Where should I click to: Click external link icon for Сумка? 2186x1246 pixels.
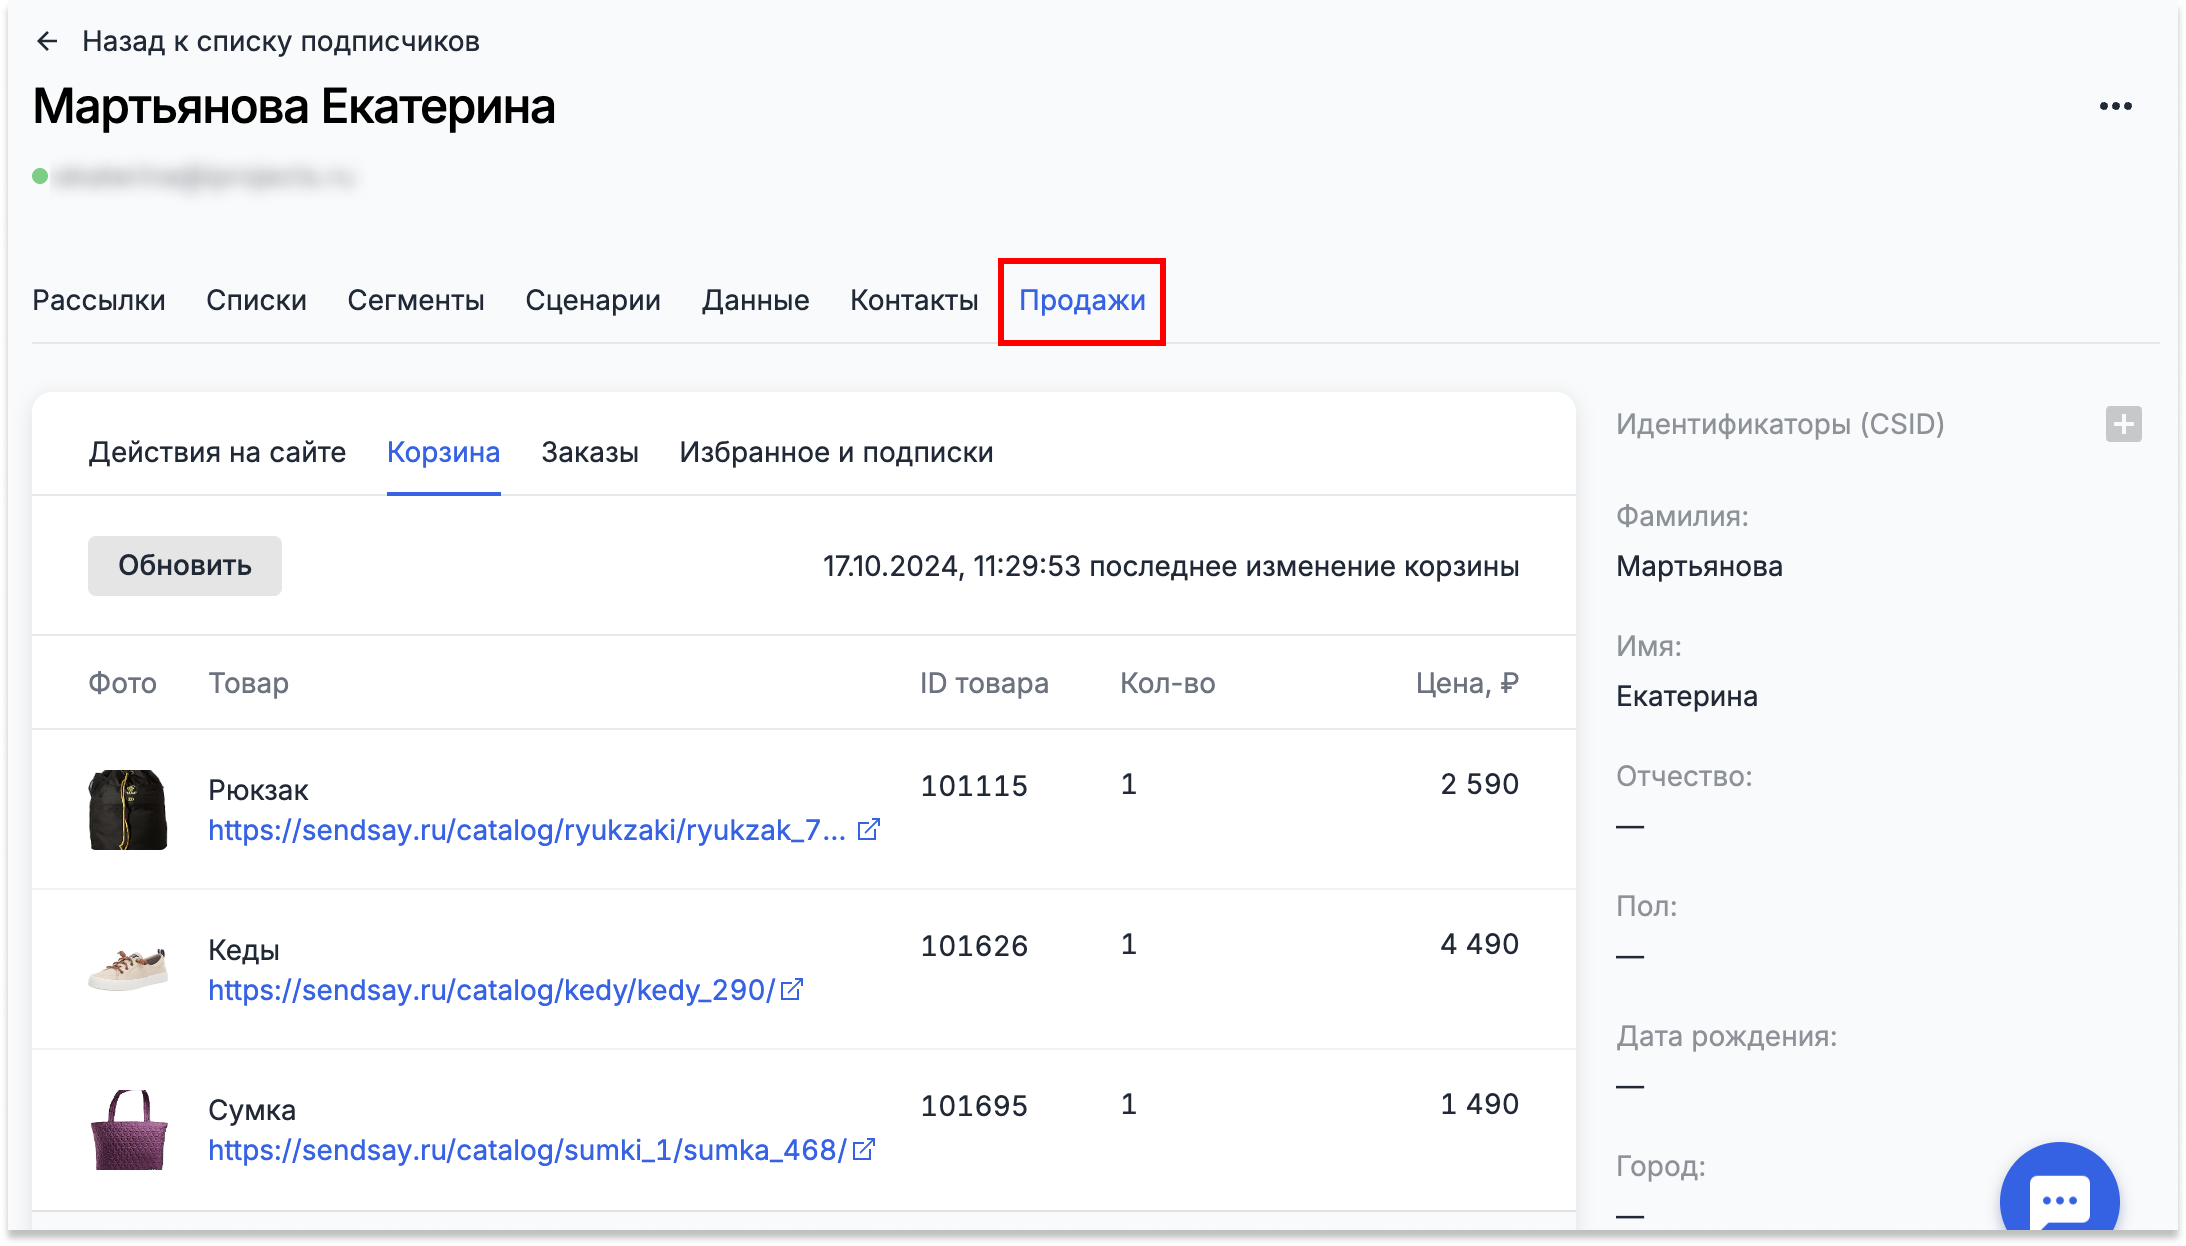coord(864,1149)
